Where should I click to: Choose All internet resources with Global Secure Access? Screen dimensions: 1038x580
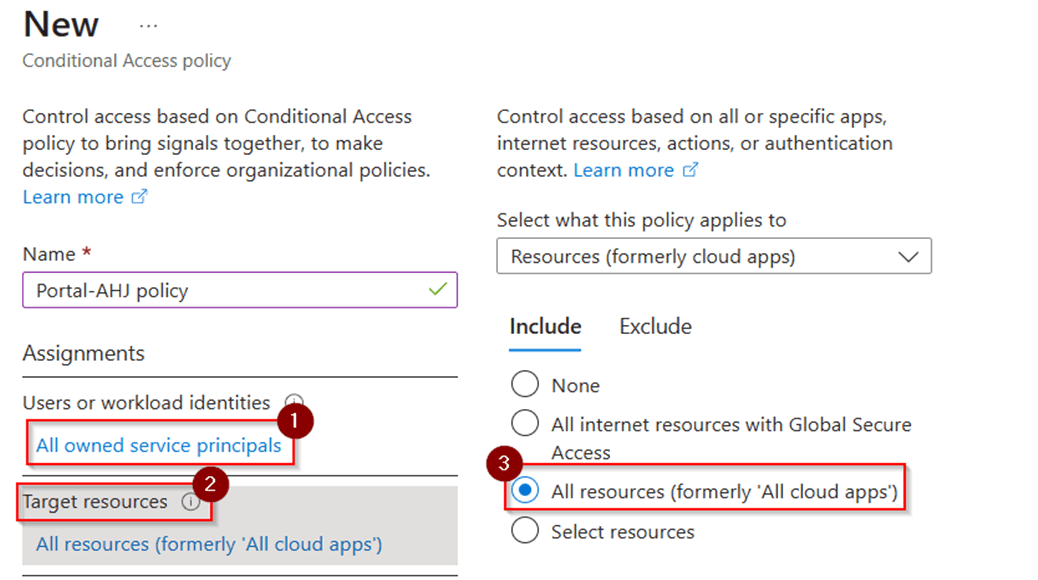(x=525, y=423)
